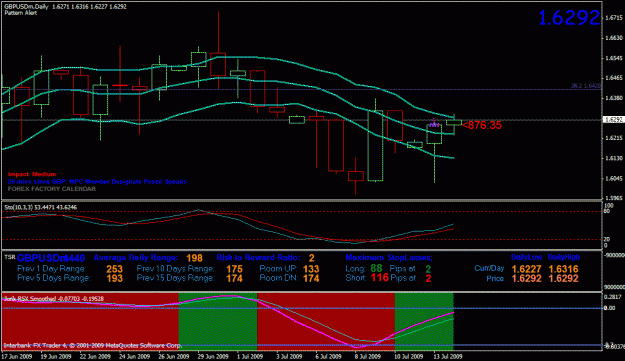
Task: Click the '29 Jun 2009' date on the time axis
Action: click(x=213, y=356)
